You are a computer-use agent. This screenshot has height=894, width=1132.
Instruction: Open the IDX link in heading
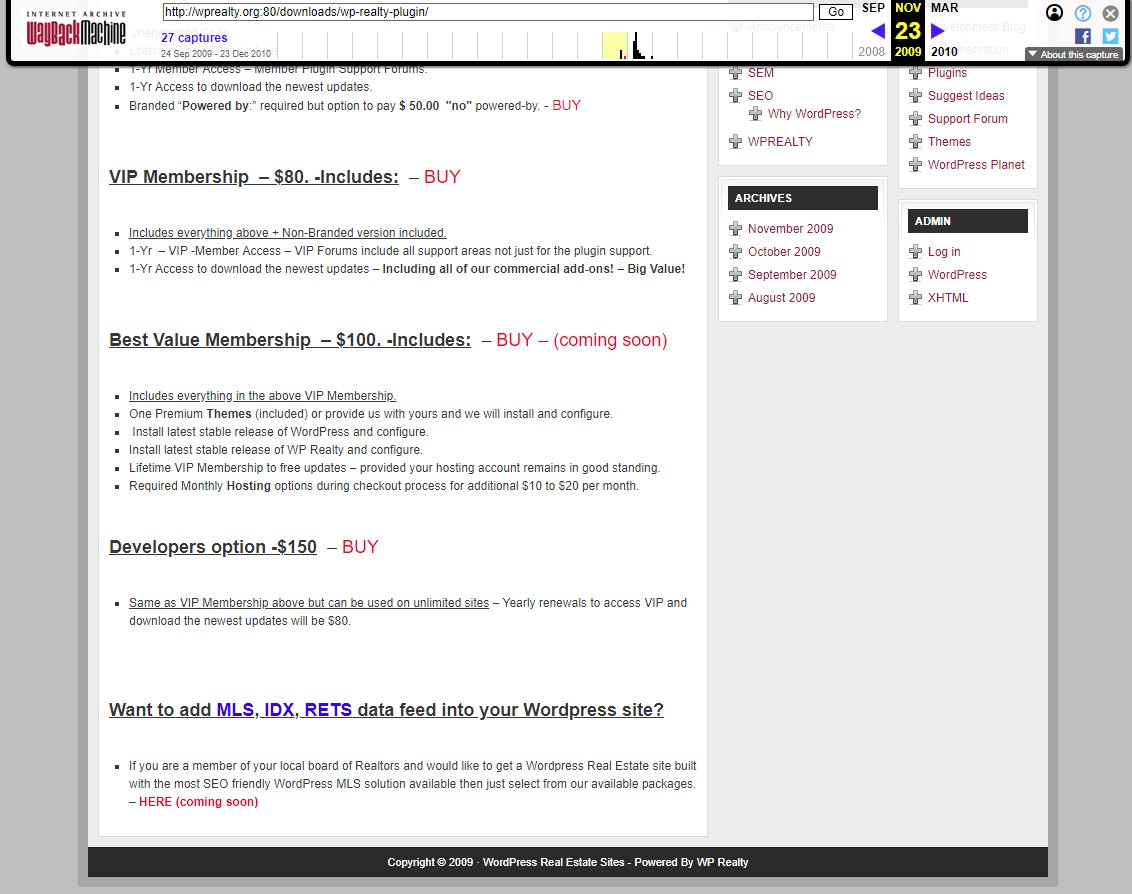(279, 710)
